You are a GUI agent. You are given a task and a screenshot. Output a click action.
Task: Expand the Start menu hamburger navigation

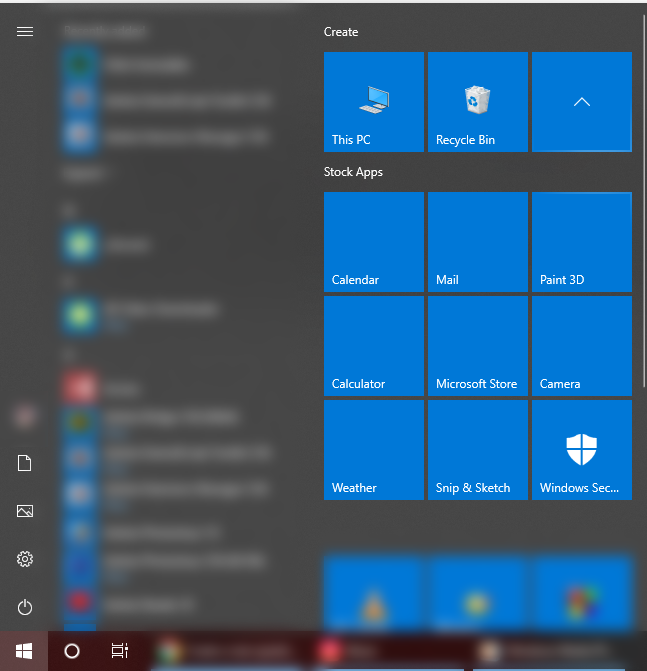click(25, 32)
